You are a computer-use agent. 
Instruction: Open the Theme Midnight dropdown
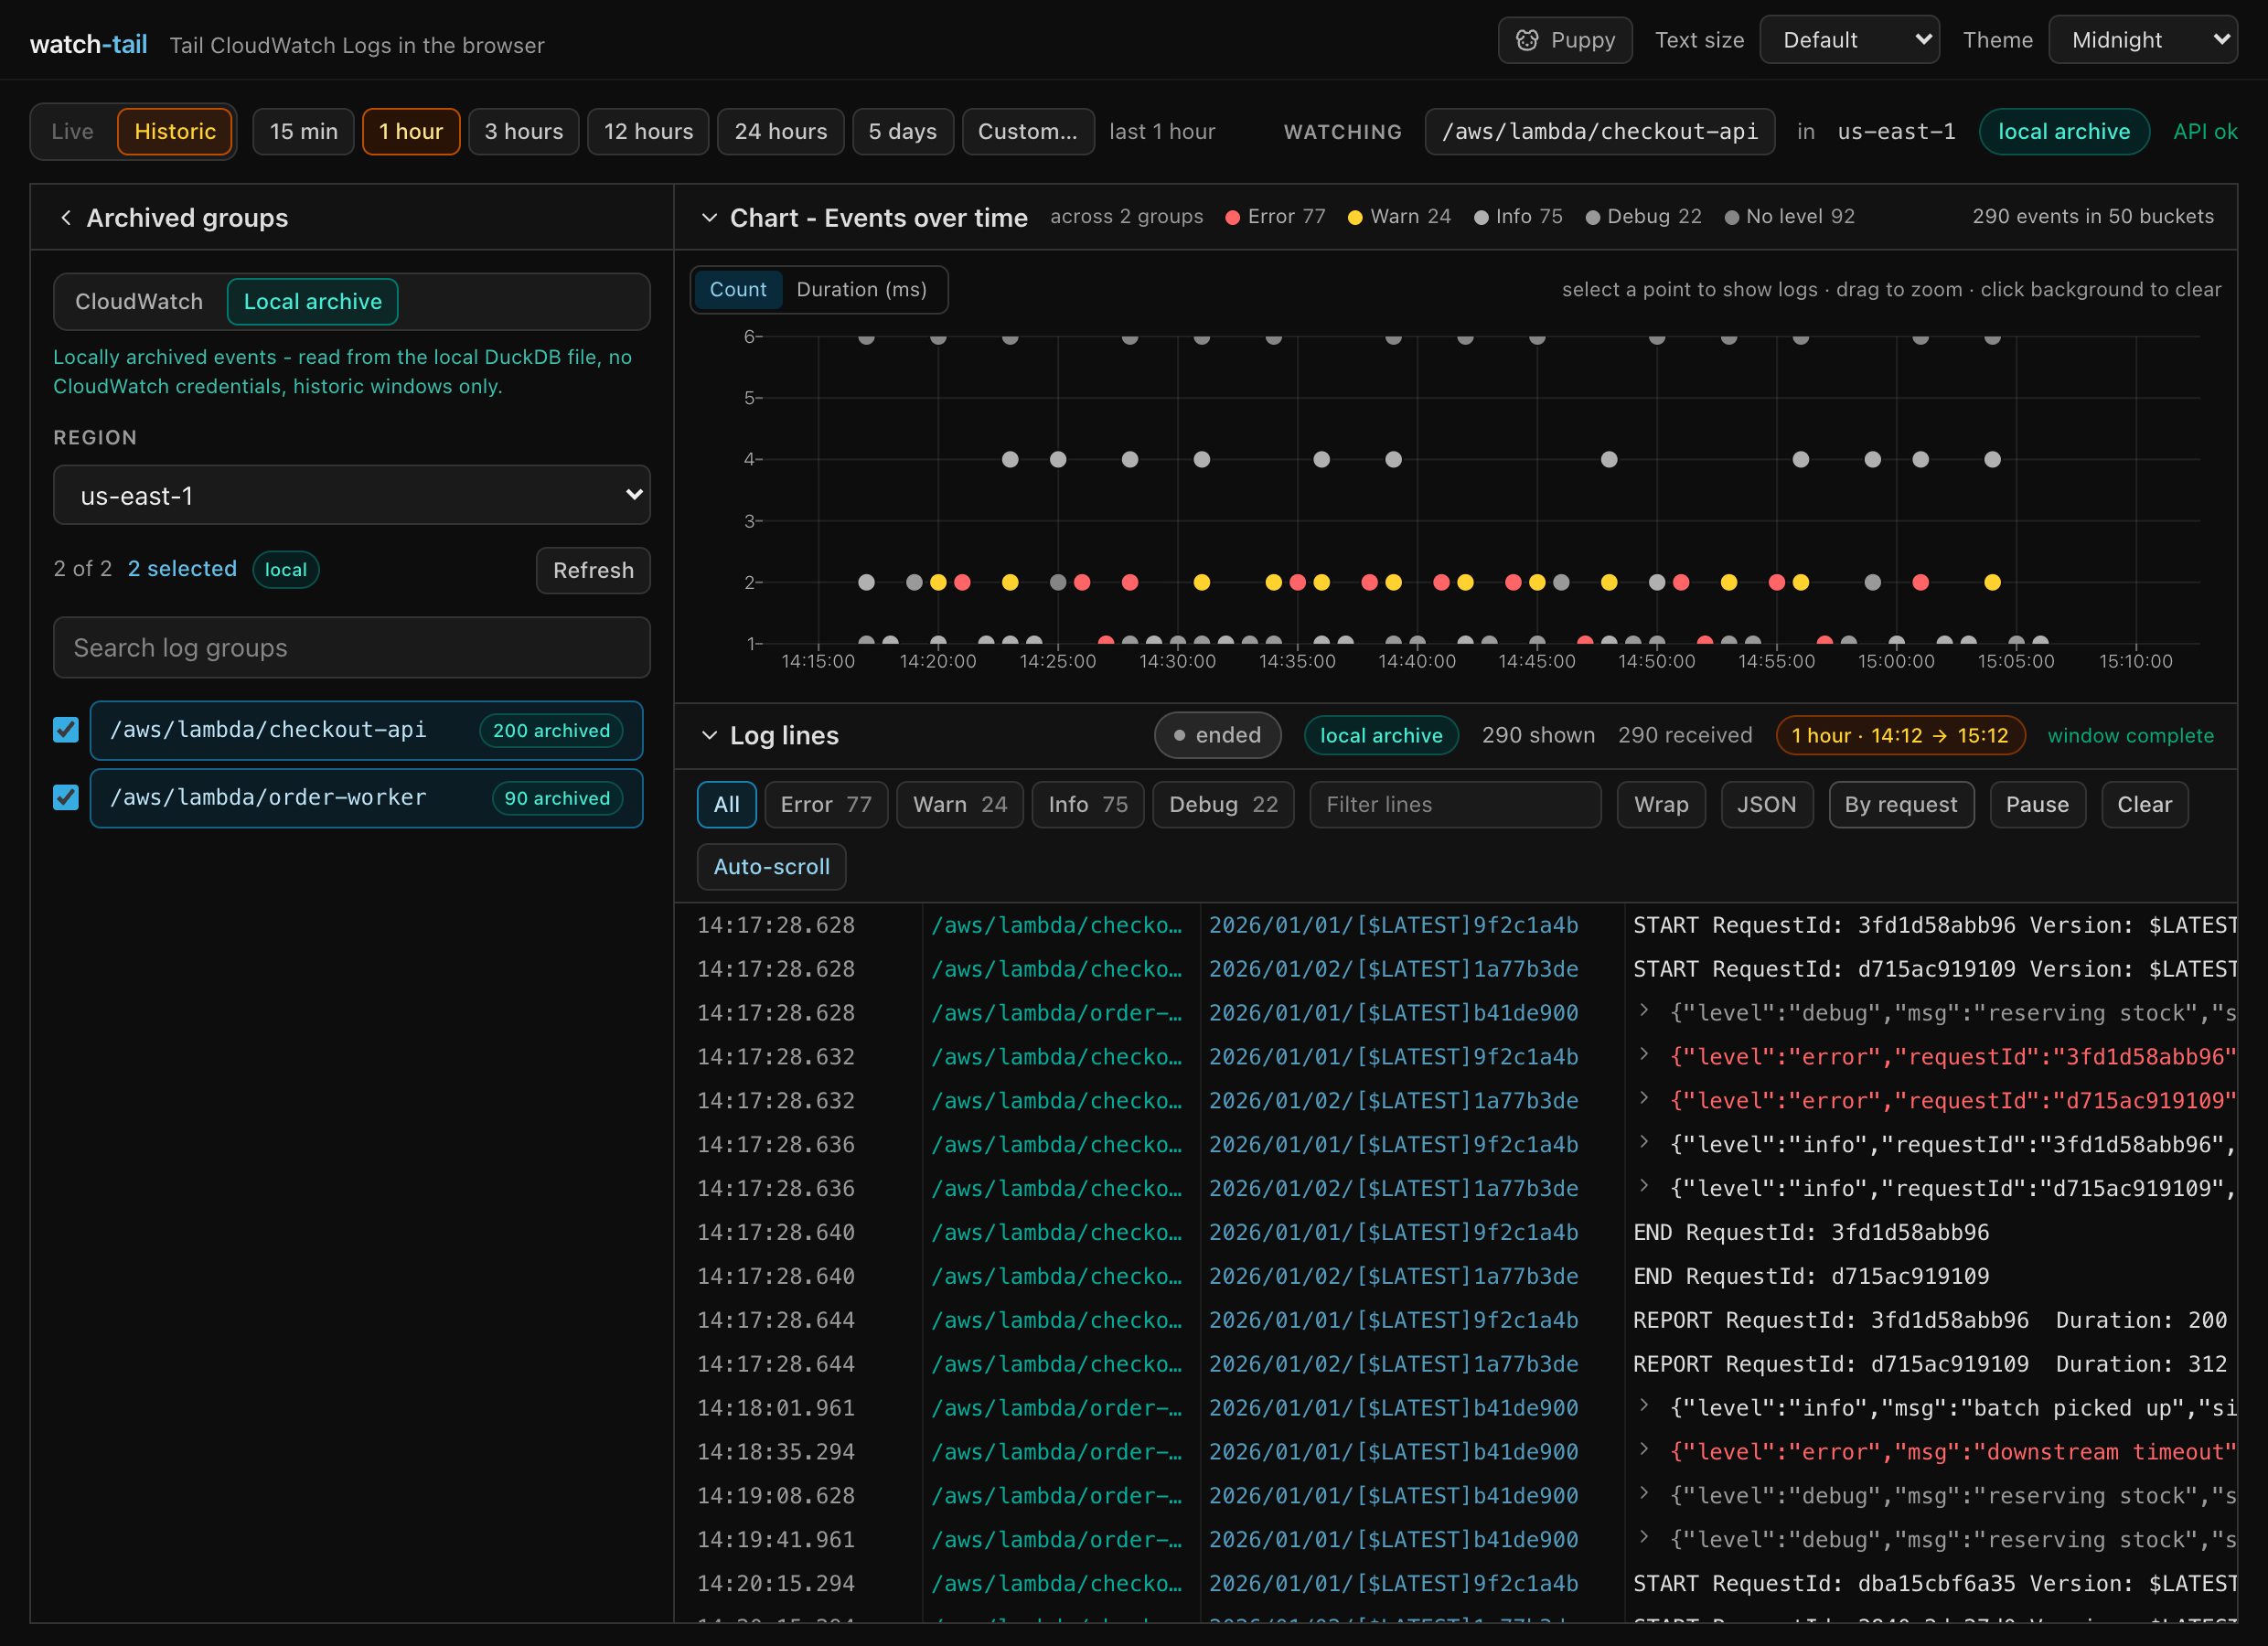(x=2142, y=40)
